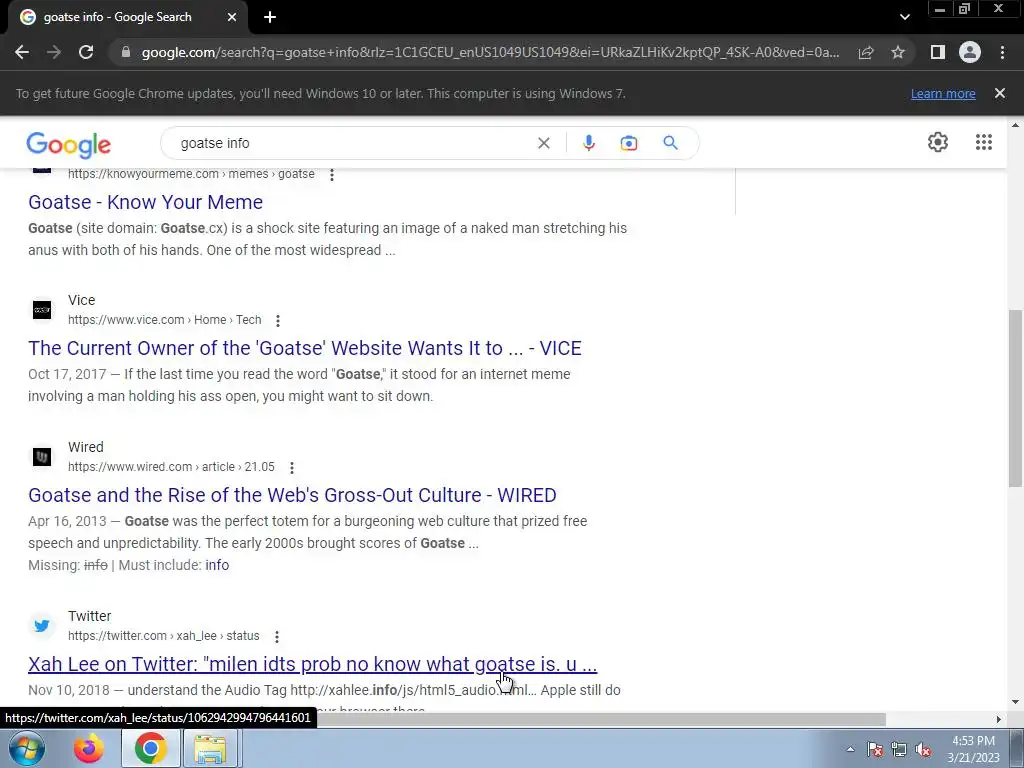Reload the page
Screen dimensions: 1024x768
tap(86, 52)
